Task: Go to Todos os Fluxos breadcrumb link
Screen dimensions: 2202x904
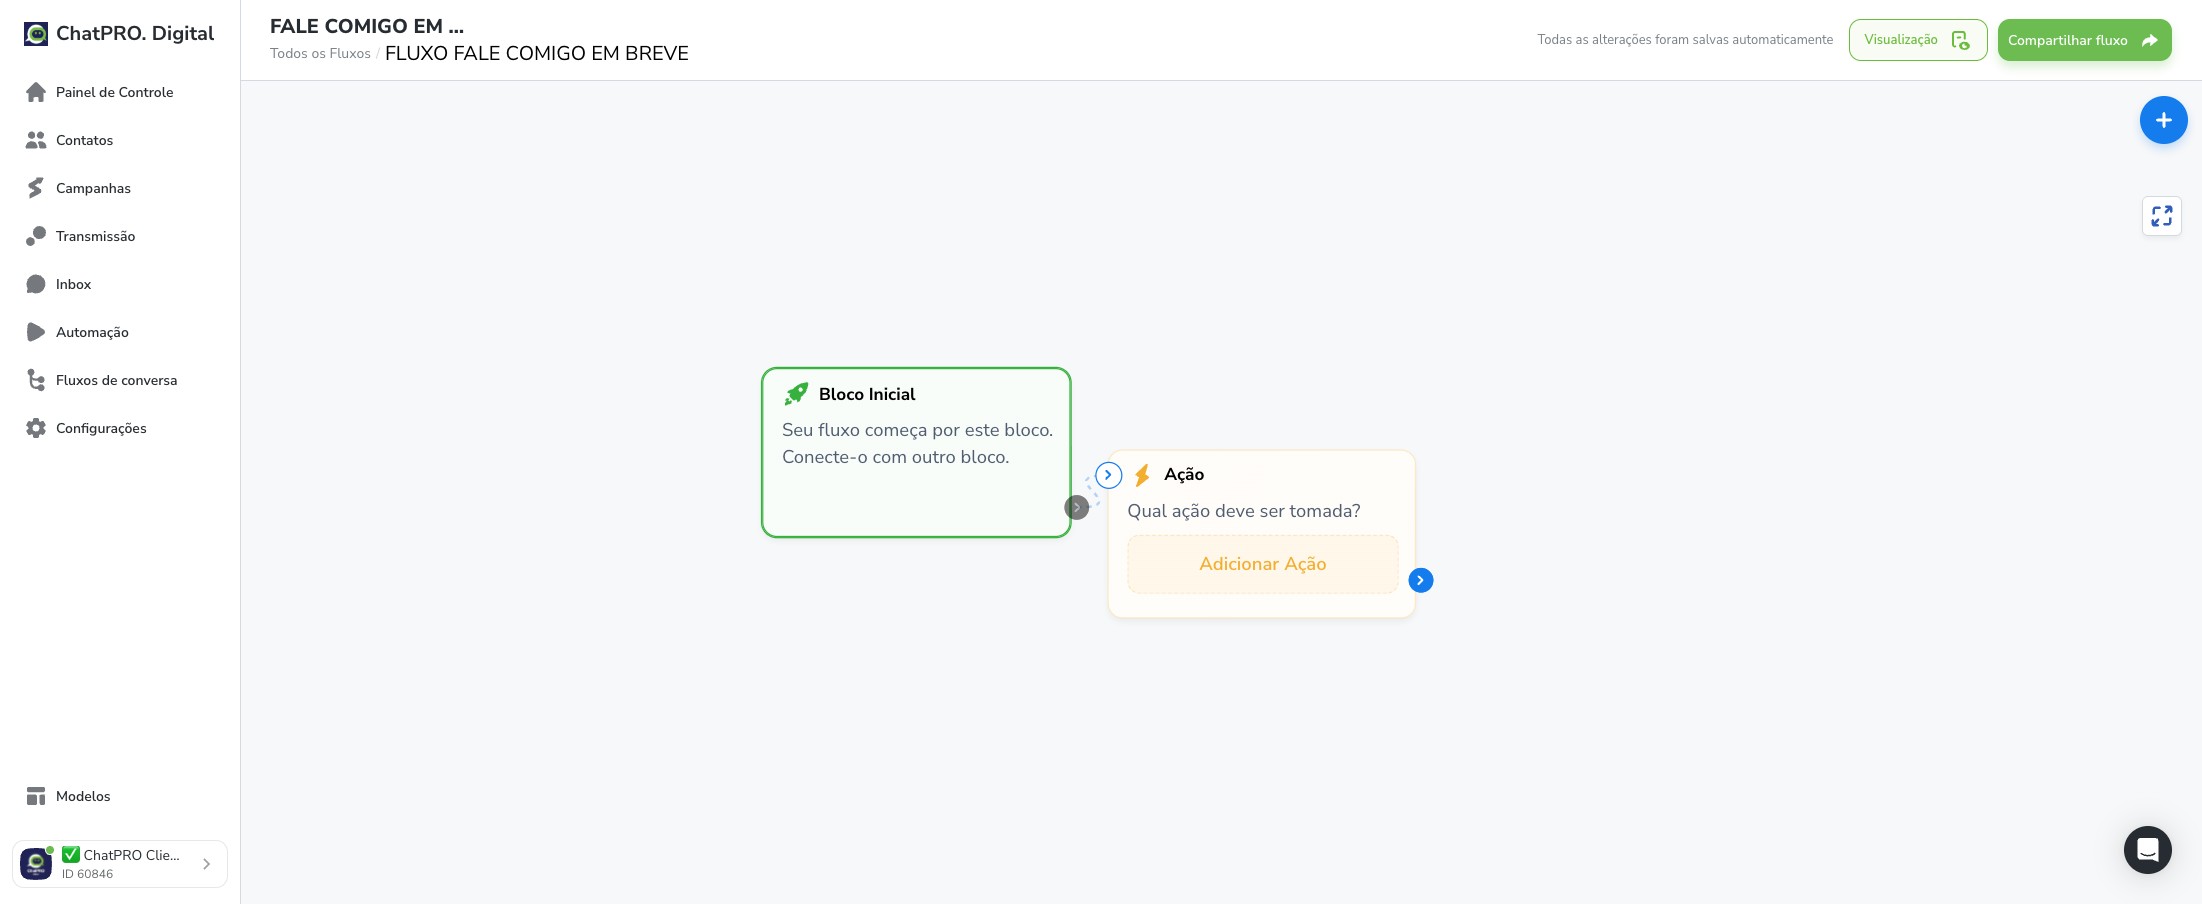Action: (320, 54)
